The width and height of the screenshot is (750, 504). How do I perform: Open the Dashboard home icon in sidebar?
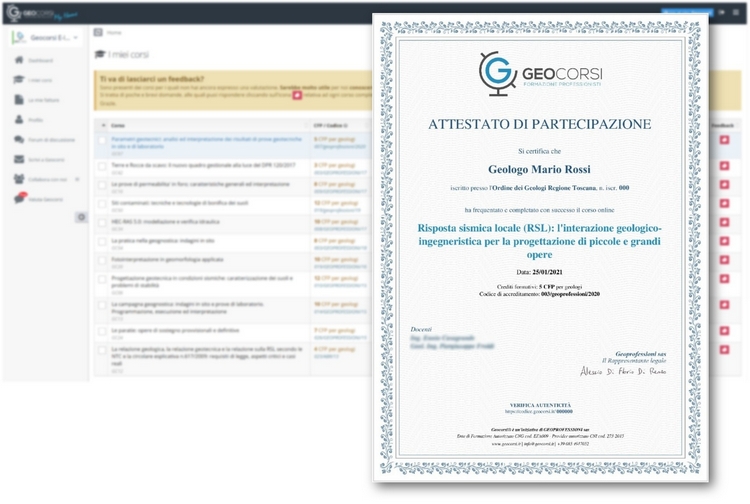(19, 60)
